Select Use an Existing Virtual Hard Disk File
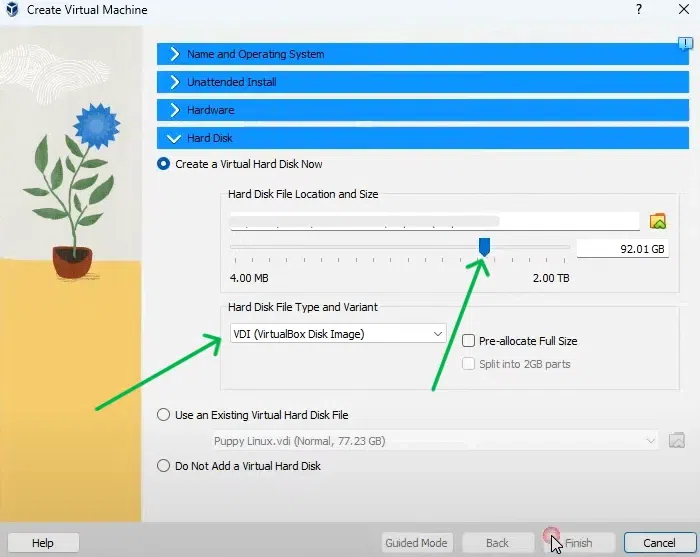This screenshot has height=557, width=700. (x=164, y=415)
